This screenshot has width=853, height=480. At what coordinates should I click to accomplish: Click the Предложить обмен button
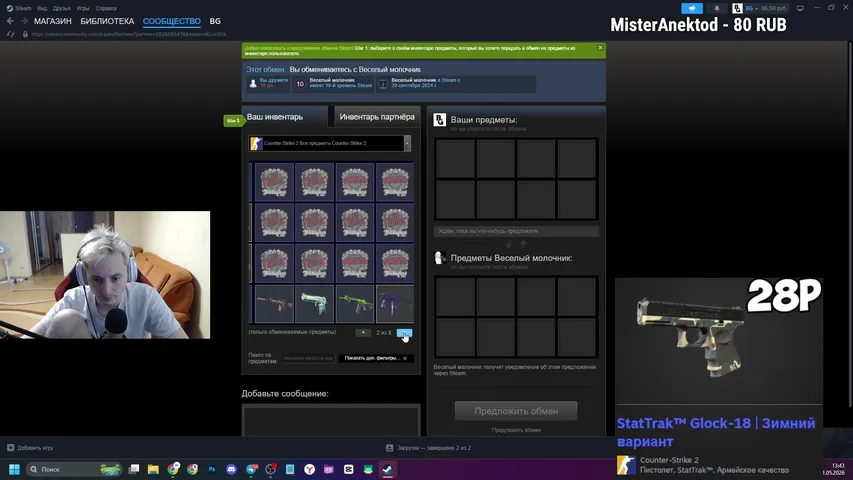pos(516,411)
